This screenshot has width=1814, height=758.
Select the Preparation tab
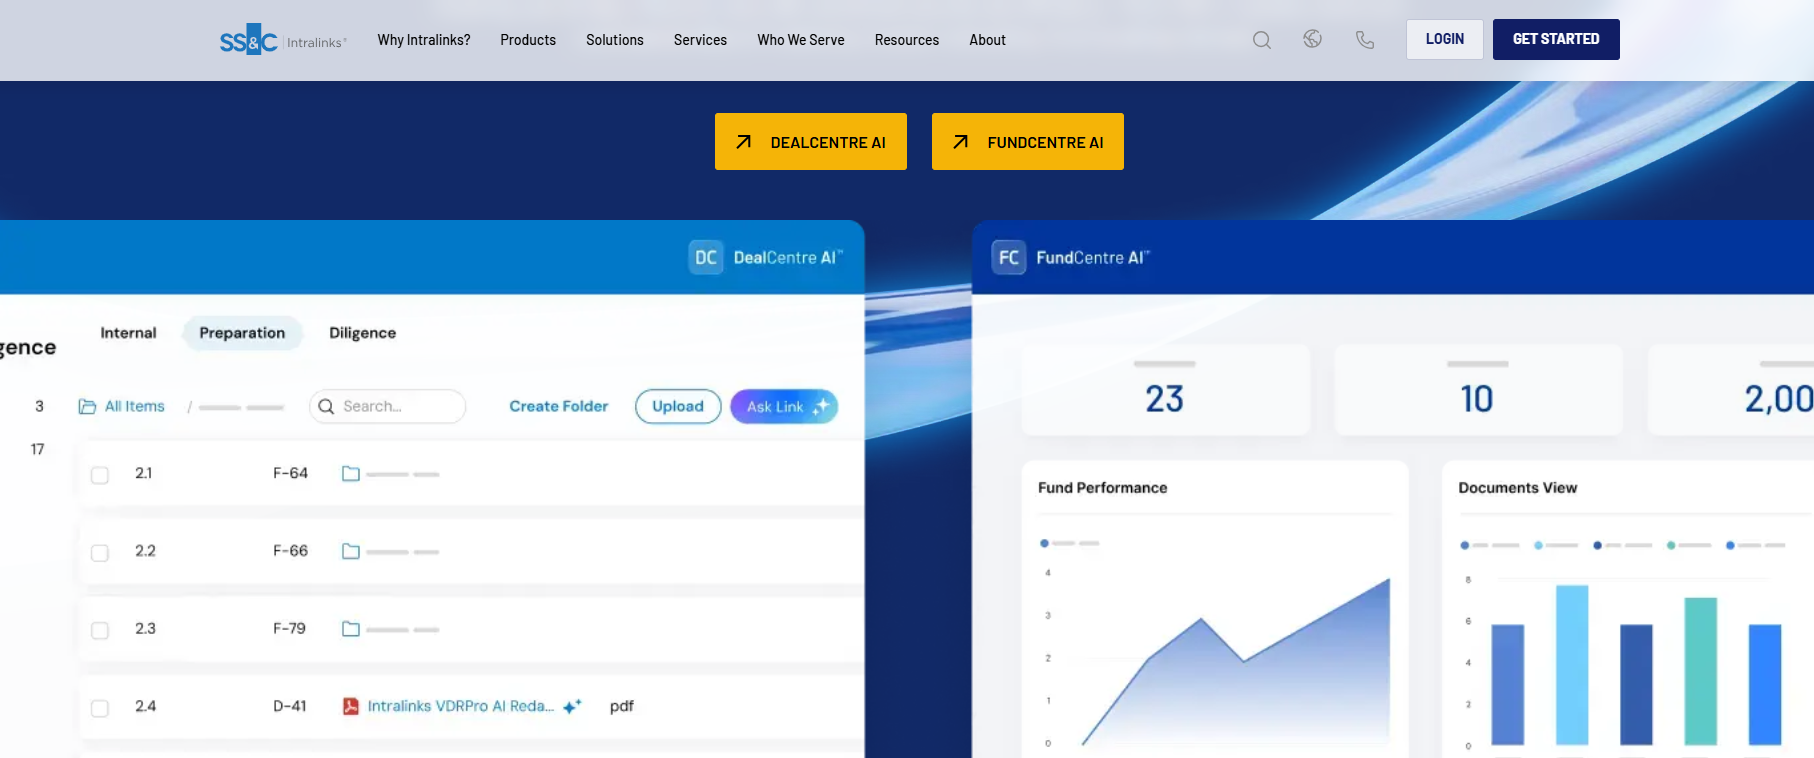tap(242, 333)
